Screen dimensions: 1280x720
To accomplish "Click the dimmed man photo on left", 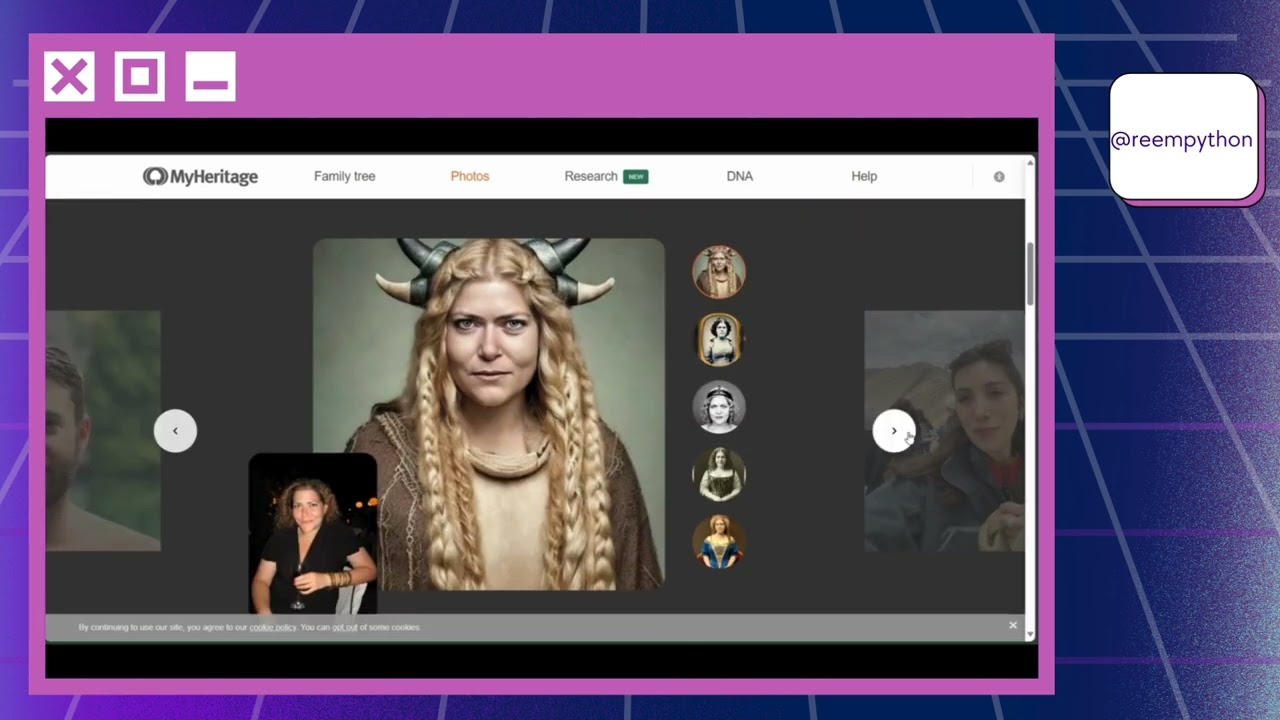I will tap(103, 431).
